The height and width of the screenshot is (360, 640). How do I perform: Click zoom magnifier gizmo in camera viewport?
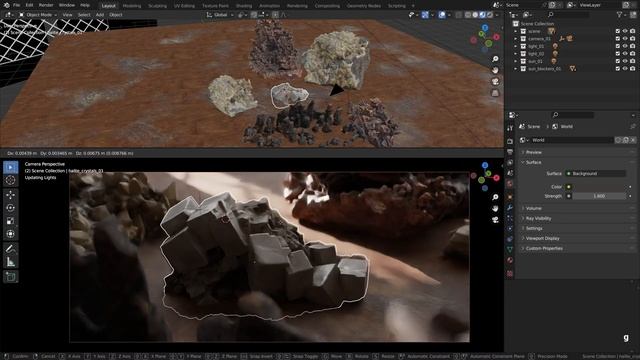[x=495, y=198]
